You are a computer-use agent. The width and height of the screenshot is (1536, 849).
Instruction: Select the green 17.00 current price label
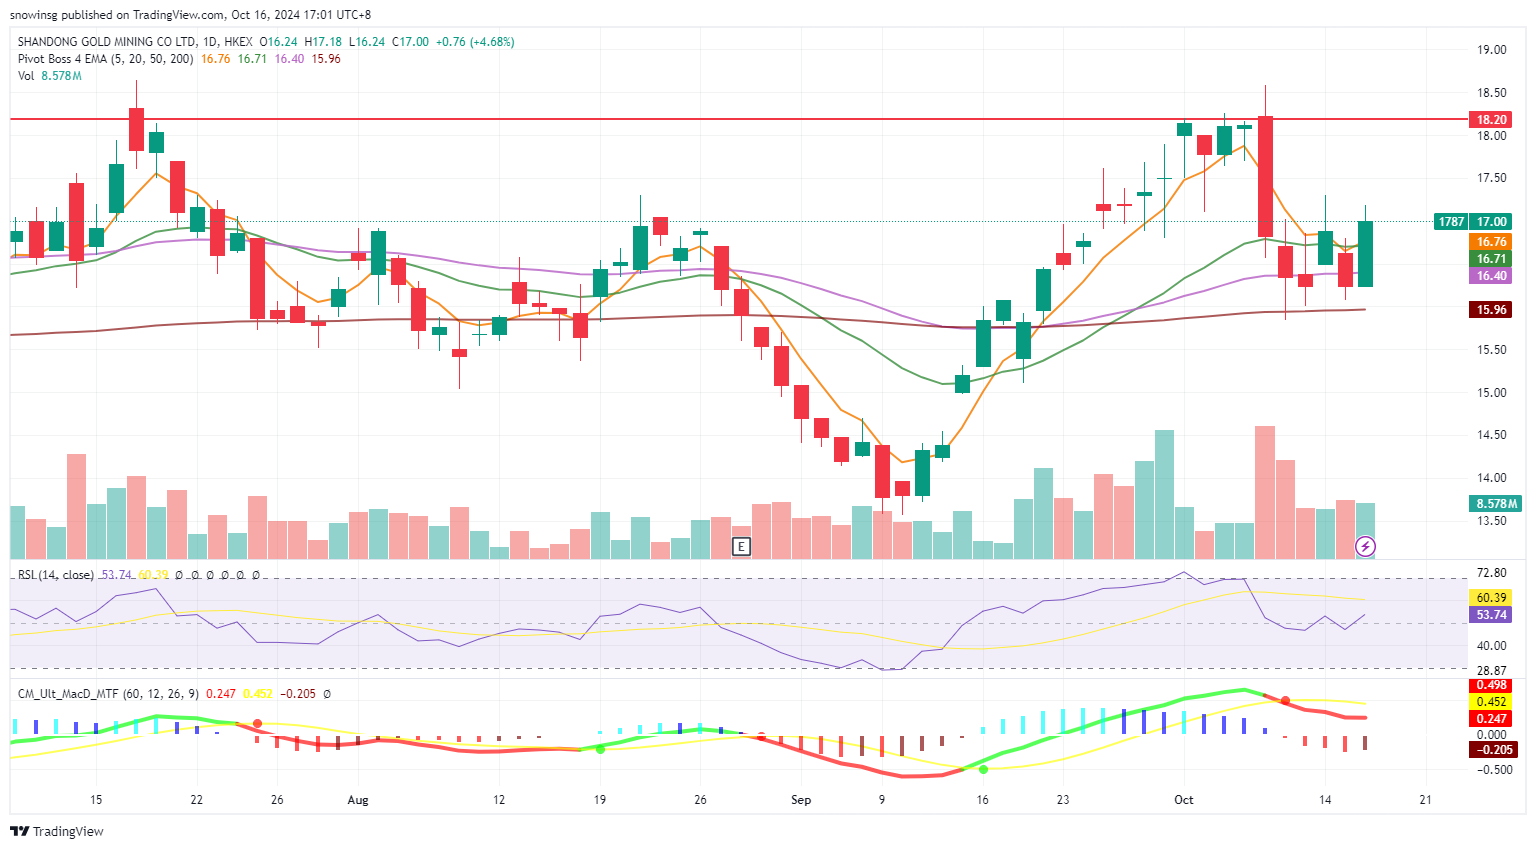[x=1491, y=221]
